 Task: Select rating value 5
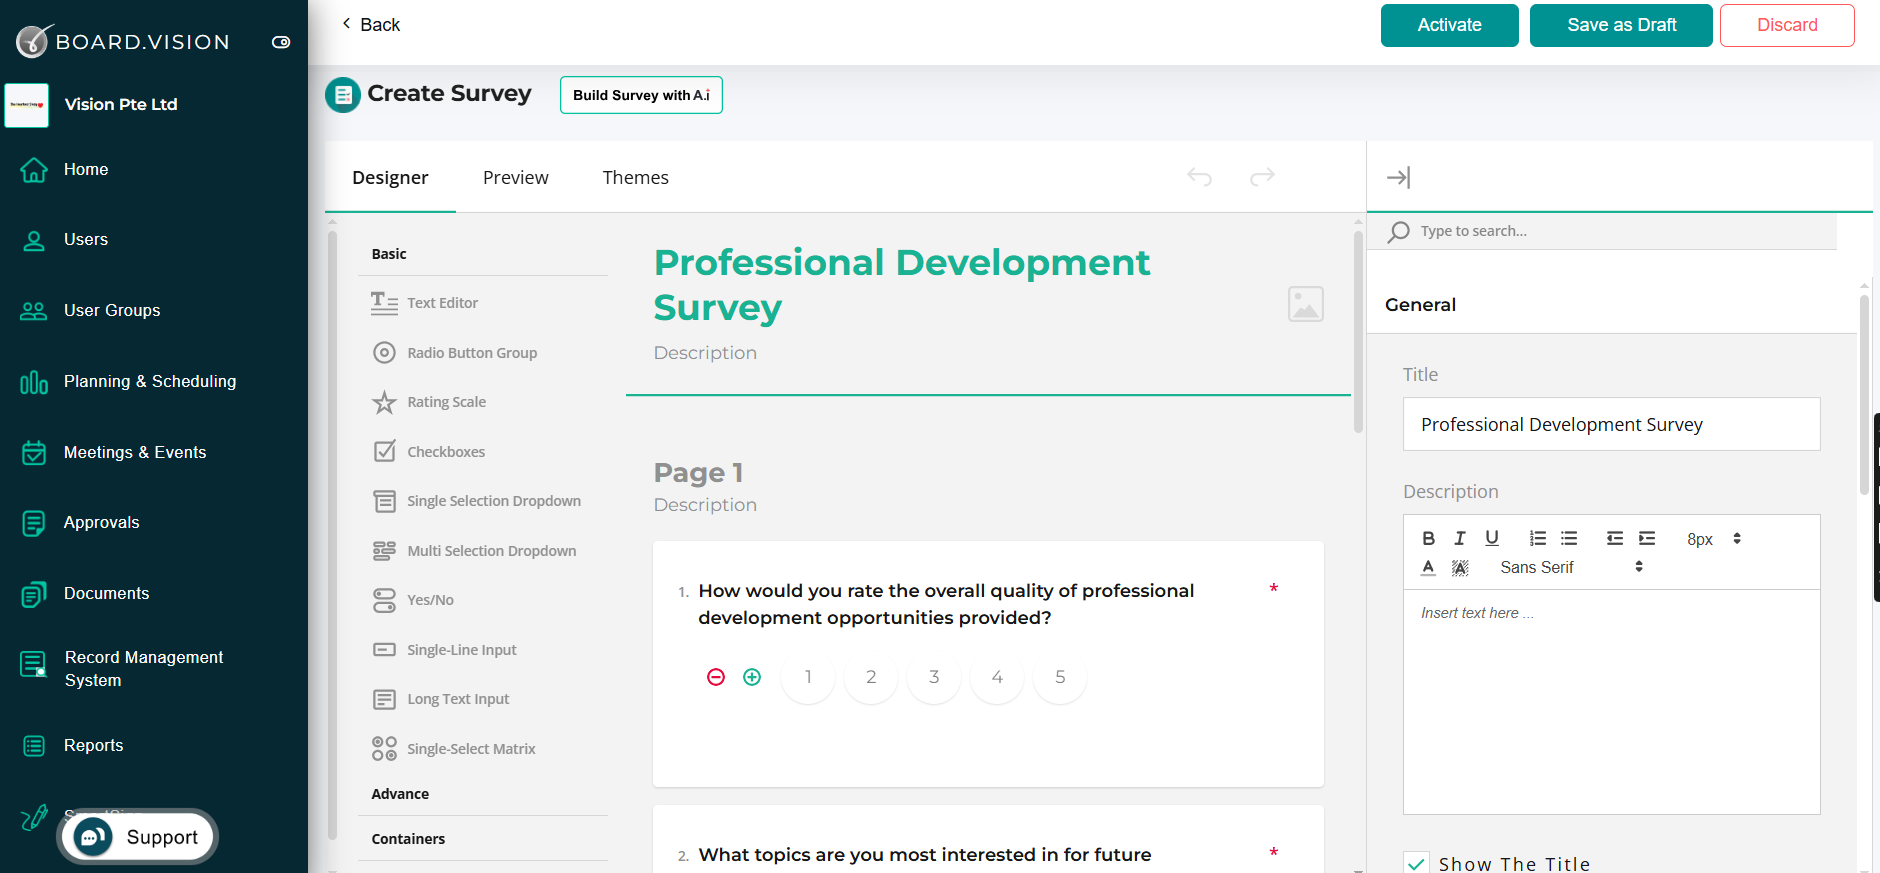click(x=1060, y=677)
